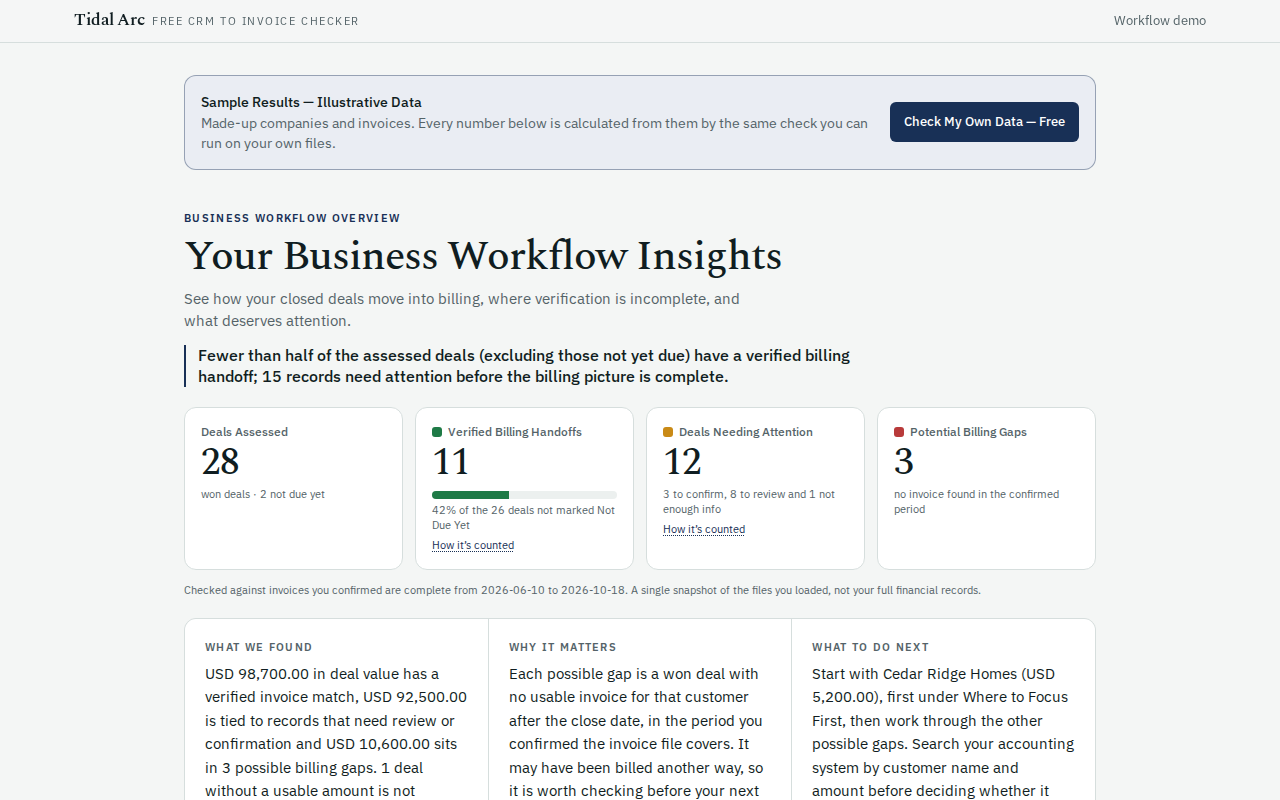
Task: Click the '42% of the 26 deals' caption
Action: coord(524,518)
